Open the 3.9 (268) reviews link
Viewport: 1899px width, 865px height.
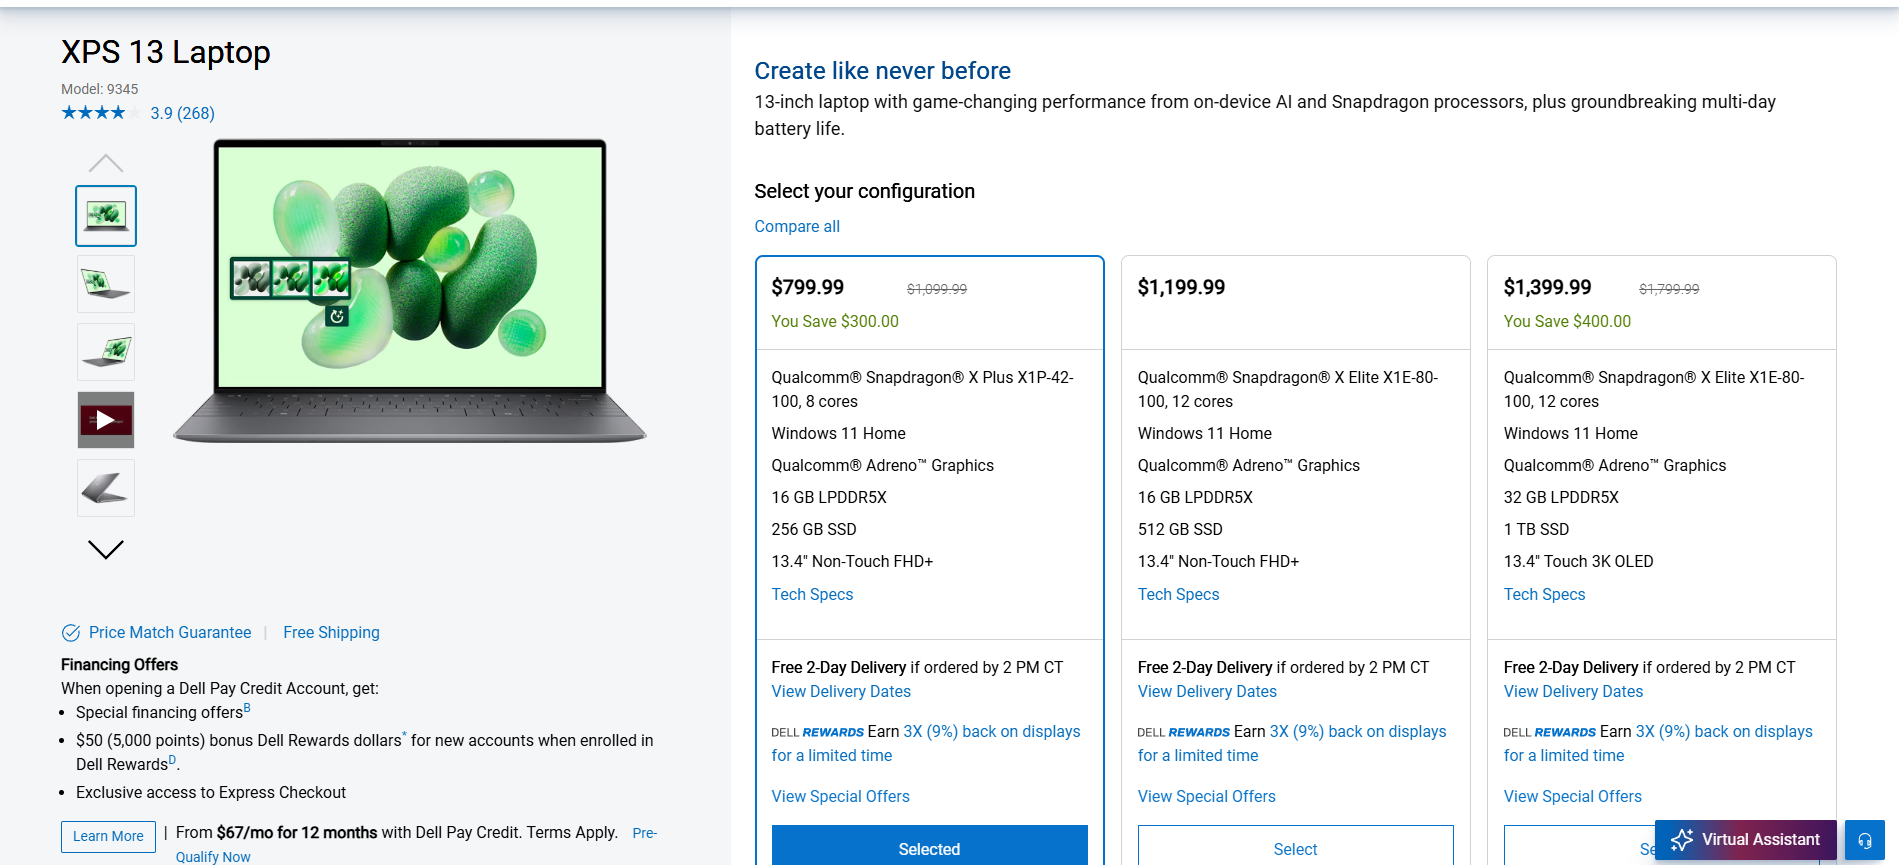pyautogui.click(x=182, y=113)
